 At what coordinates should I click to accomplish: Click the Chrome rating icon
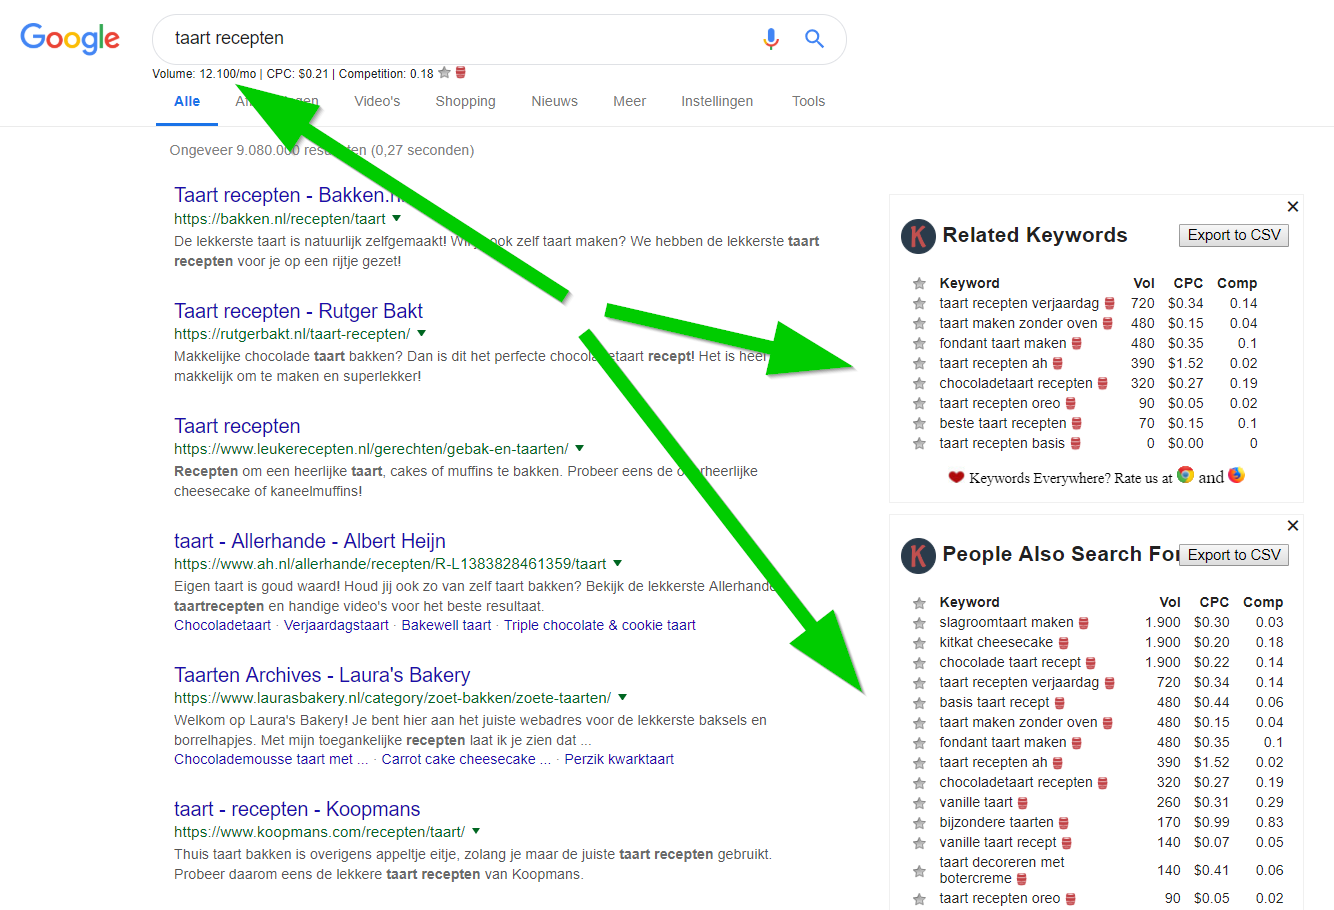(x=1185, y=475)
